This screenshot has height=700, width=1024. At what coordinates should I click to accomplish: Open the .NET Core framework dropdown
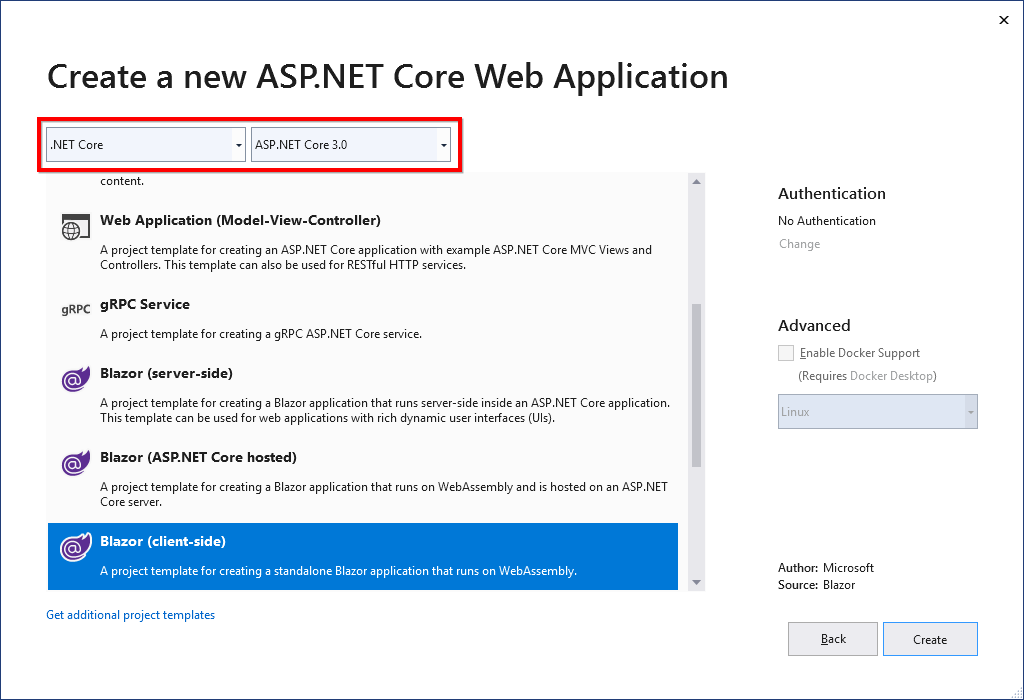pyautogui.click(x=146, y=145)
